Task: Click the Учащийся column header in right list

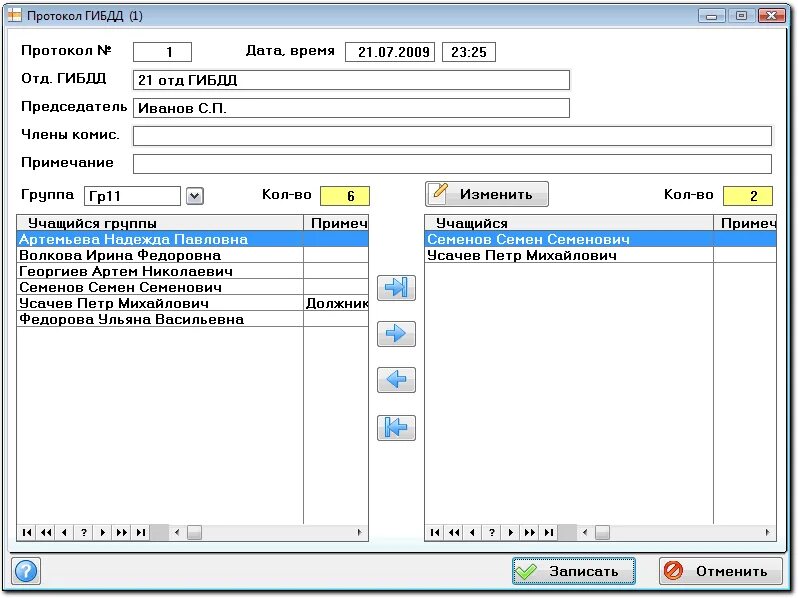Action: (569, 223)
